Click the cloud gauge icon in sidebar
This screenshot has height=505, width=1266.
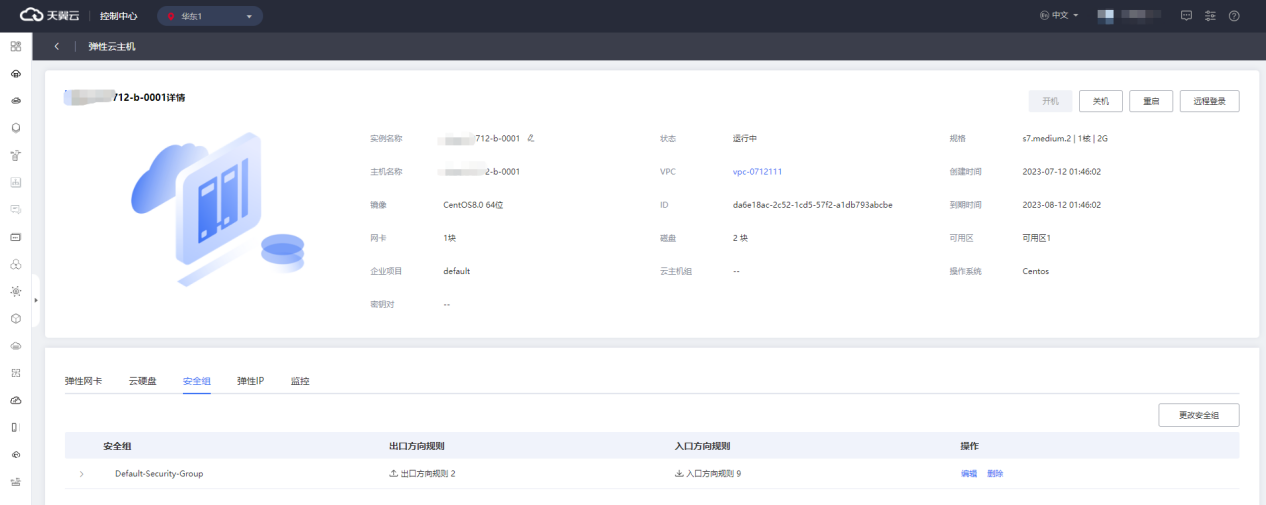coord(15,400)
